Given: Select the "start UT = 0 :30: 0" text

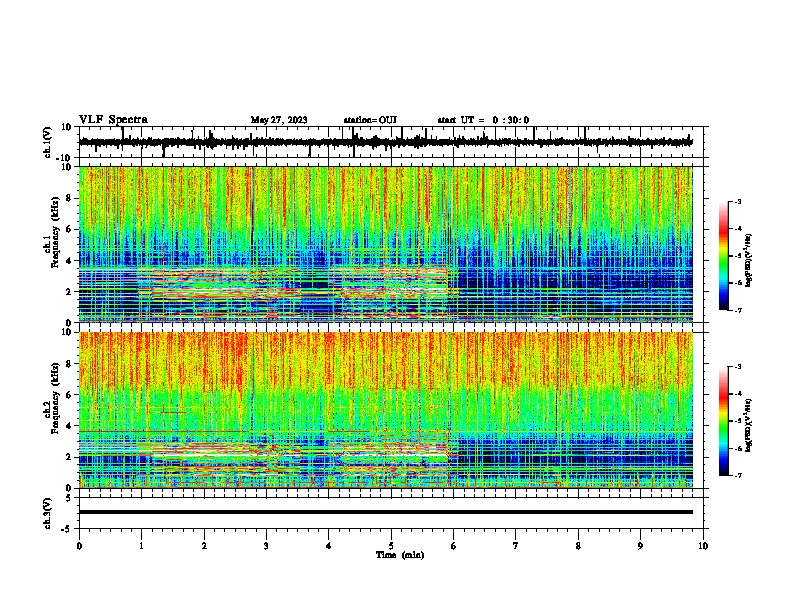Looking at the screenshot, I should point(483,120).
